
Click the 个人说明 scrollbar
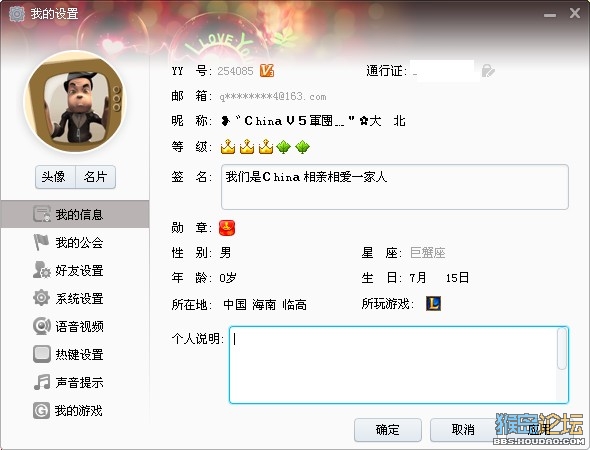pyautogui.click(x=562, y=349)
